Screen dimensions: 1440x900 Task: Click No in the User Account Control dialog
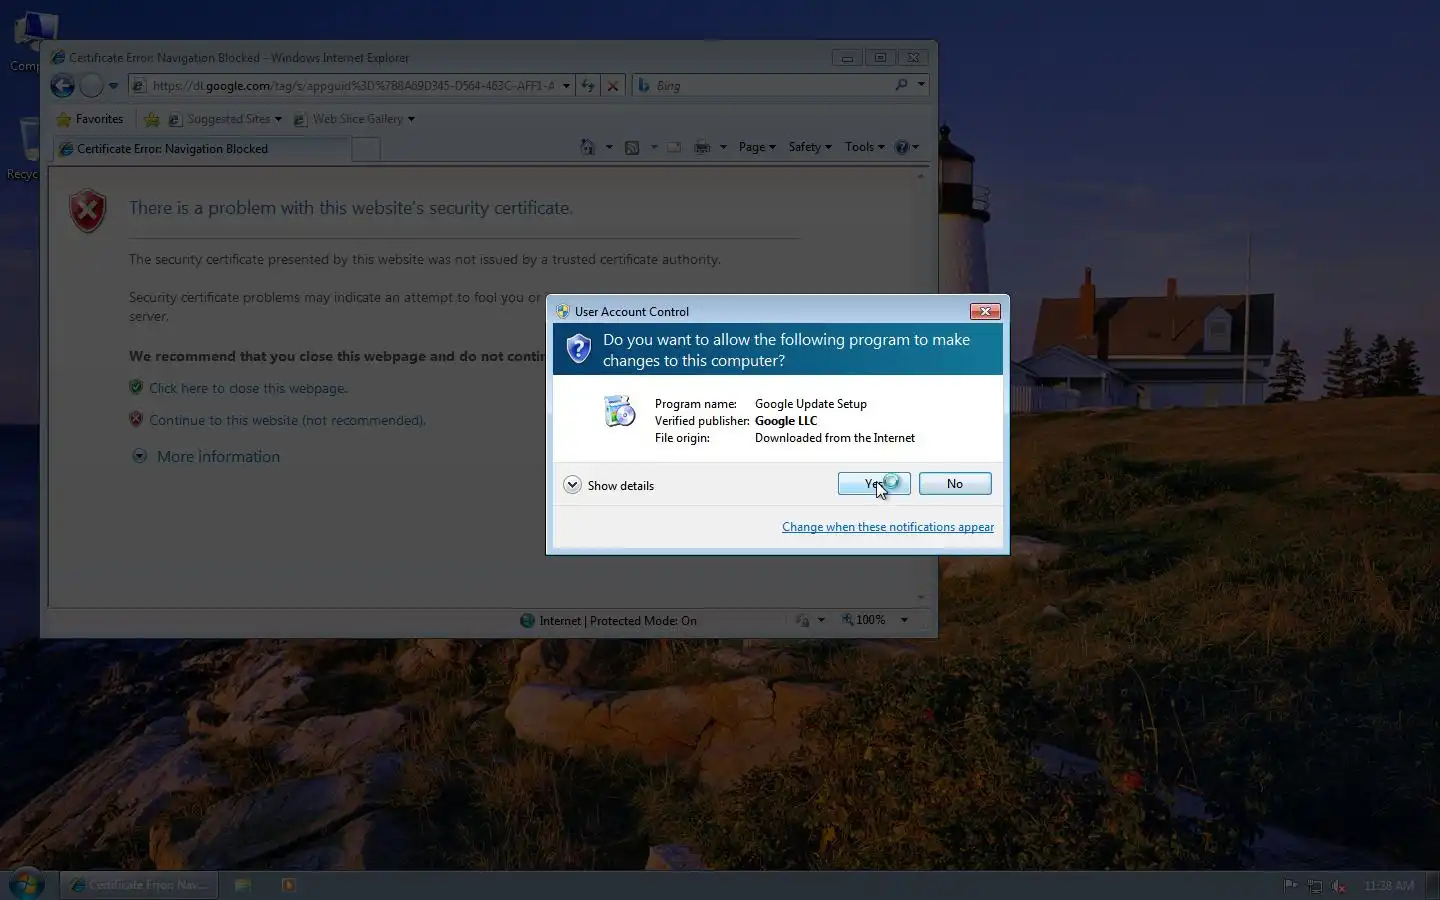coord(955,484)
